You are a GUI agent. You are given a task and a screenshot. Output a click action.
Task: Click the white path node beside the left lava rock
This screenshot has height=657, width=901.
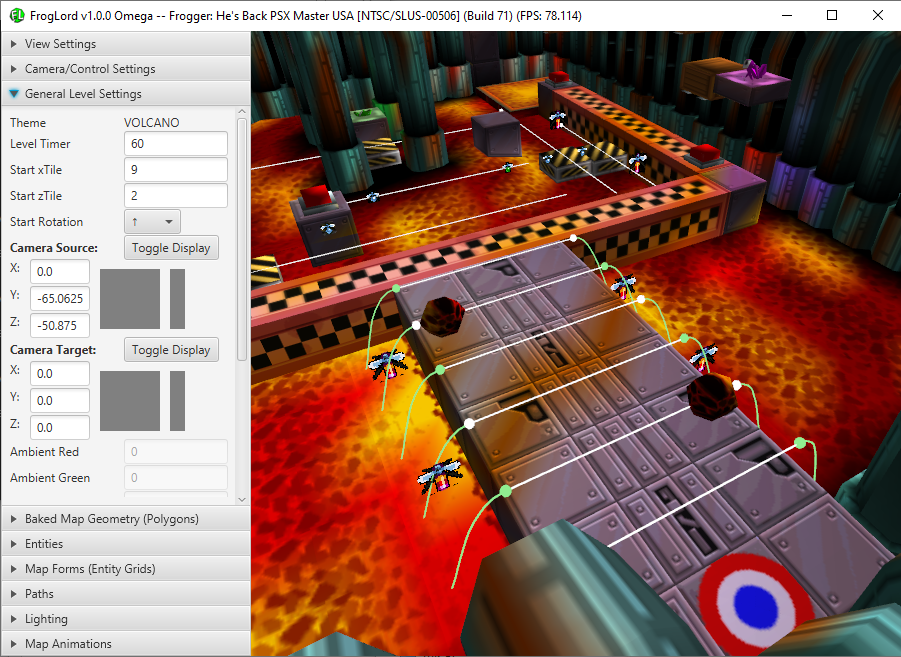coord(416,325)
